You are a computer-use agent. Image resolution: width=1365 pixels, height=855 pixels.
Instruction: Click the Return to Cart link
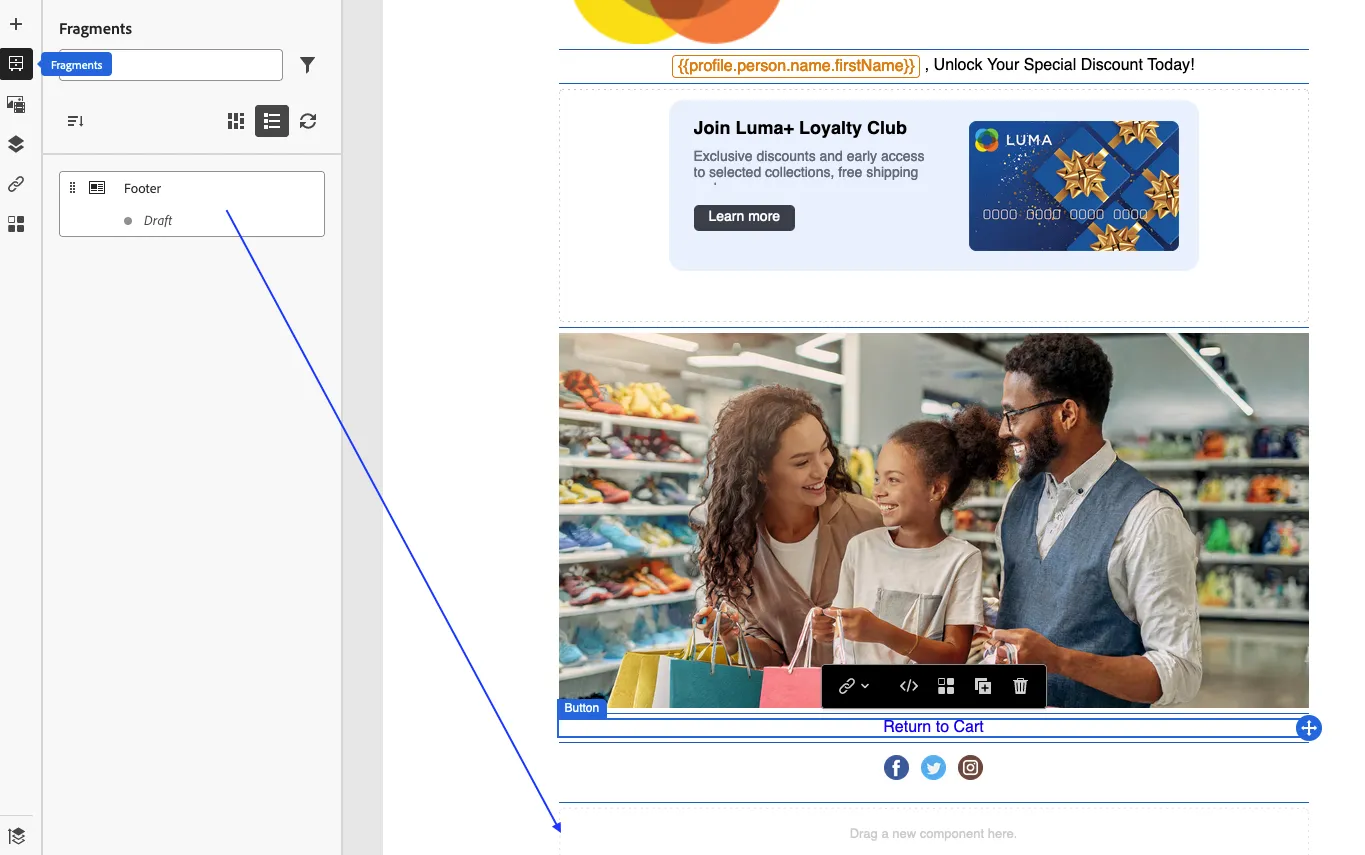click(x=933, y=727)
